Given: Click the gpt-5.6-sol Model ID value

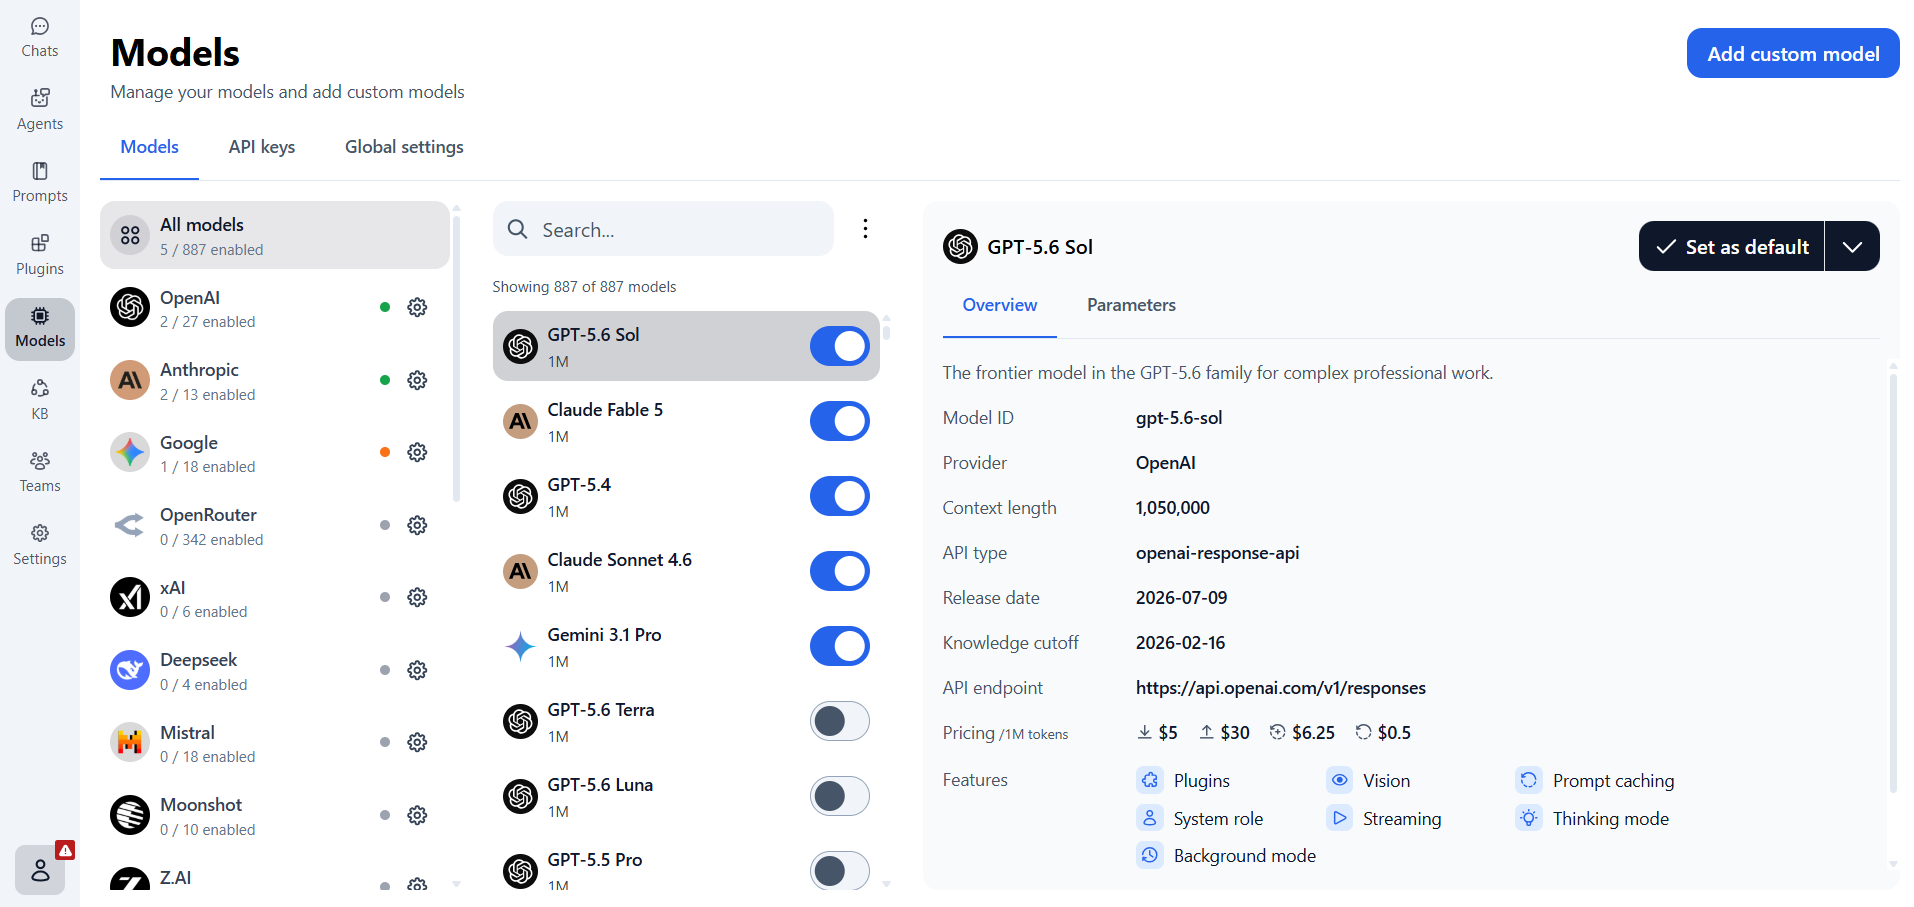Looking at the screenshot, I should click(1179, 418).
